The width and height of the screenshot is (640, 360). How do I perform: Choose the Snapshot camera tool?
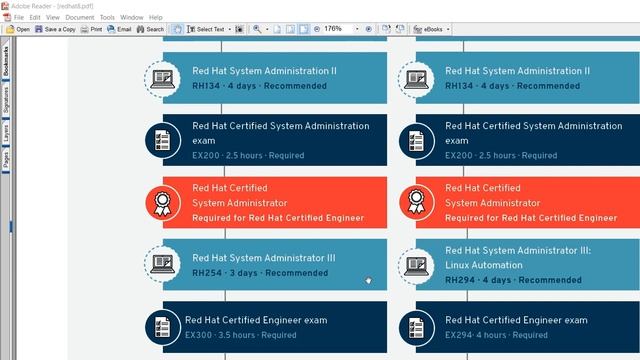(240, 29)
